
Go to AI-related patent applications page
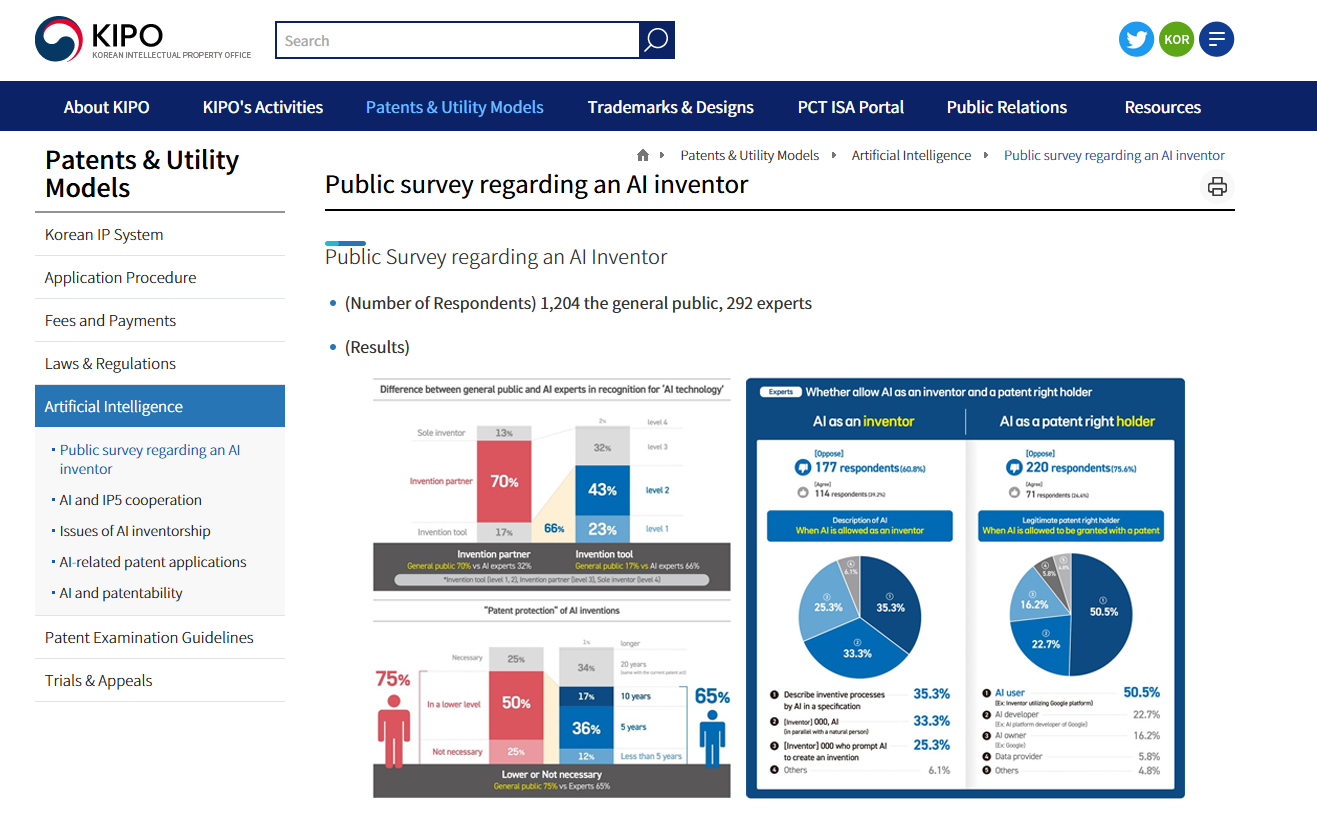coord(153,562)
